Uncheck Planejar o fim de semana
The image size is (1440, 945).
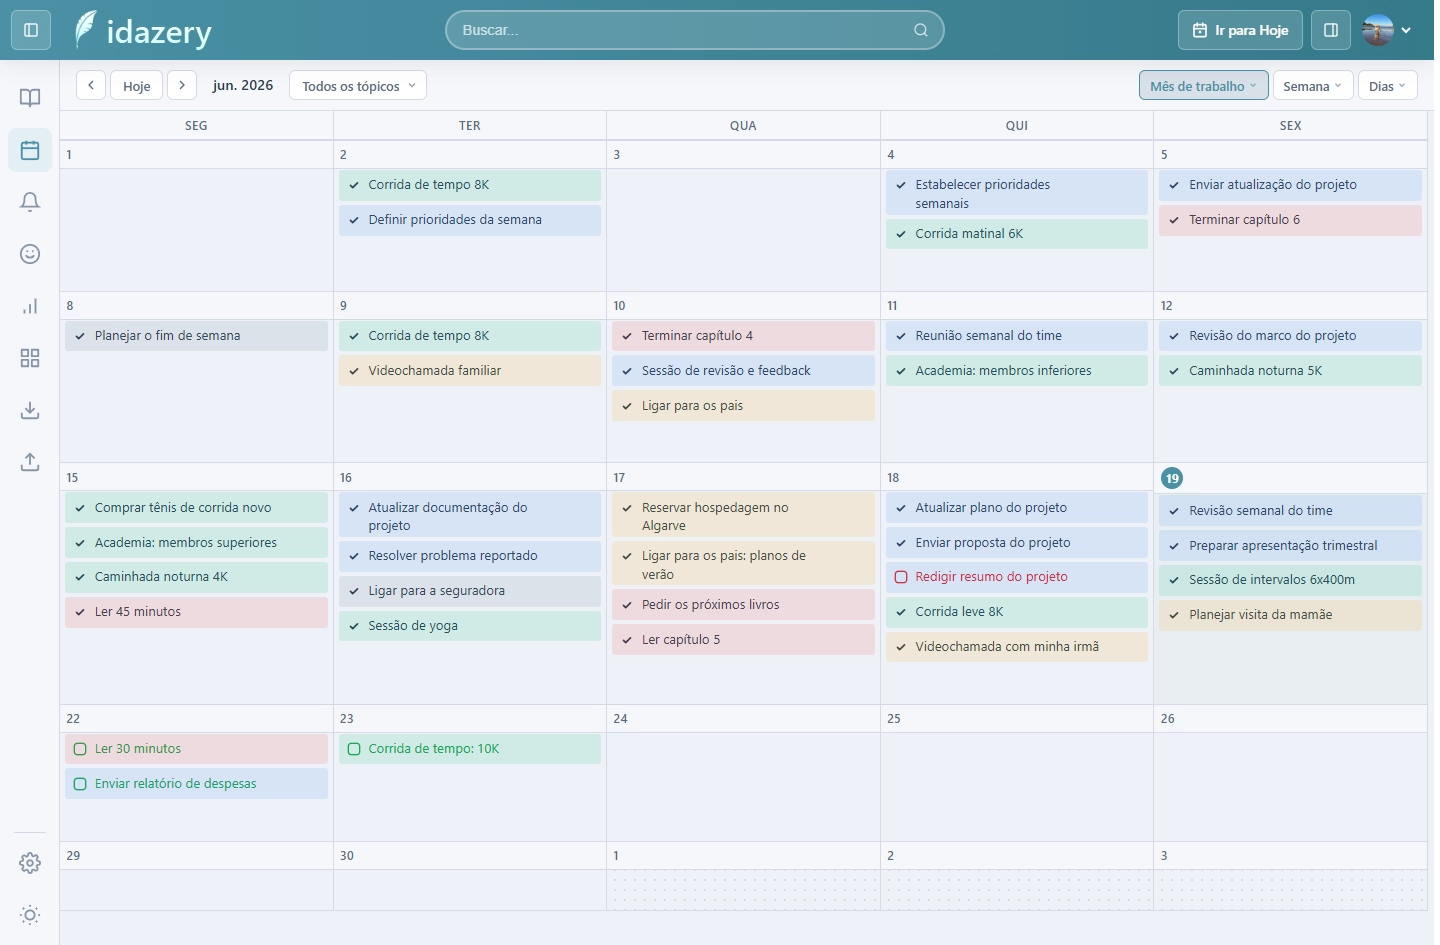pos(80,336)
